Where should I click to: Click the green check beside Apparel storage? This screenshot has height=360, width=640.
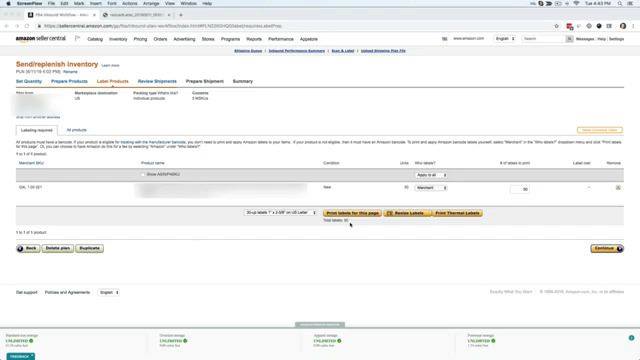339,341
